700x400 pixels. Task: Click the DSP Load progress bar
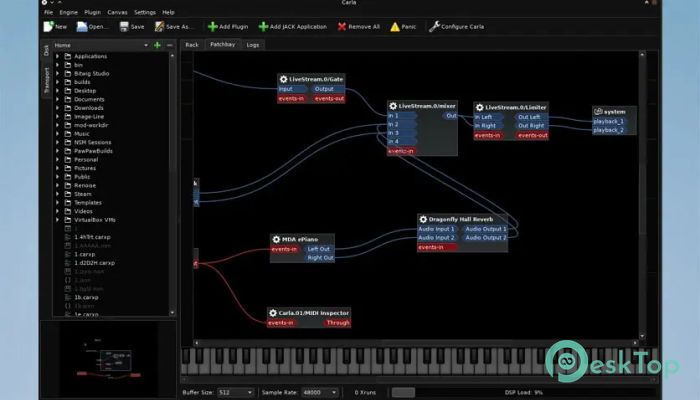523,392
